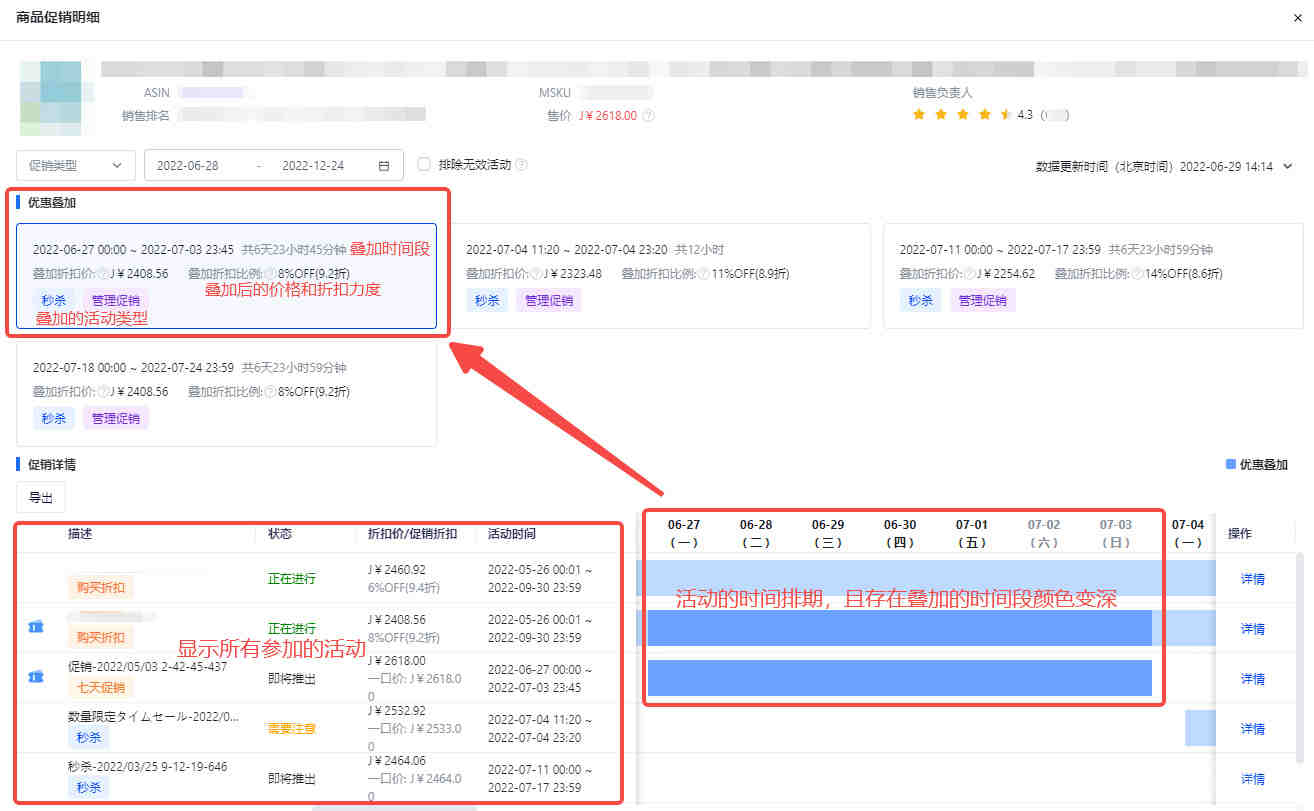Click 叠加折扣比例 help icon in 2022-06-27 card

coord(270,274)
